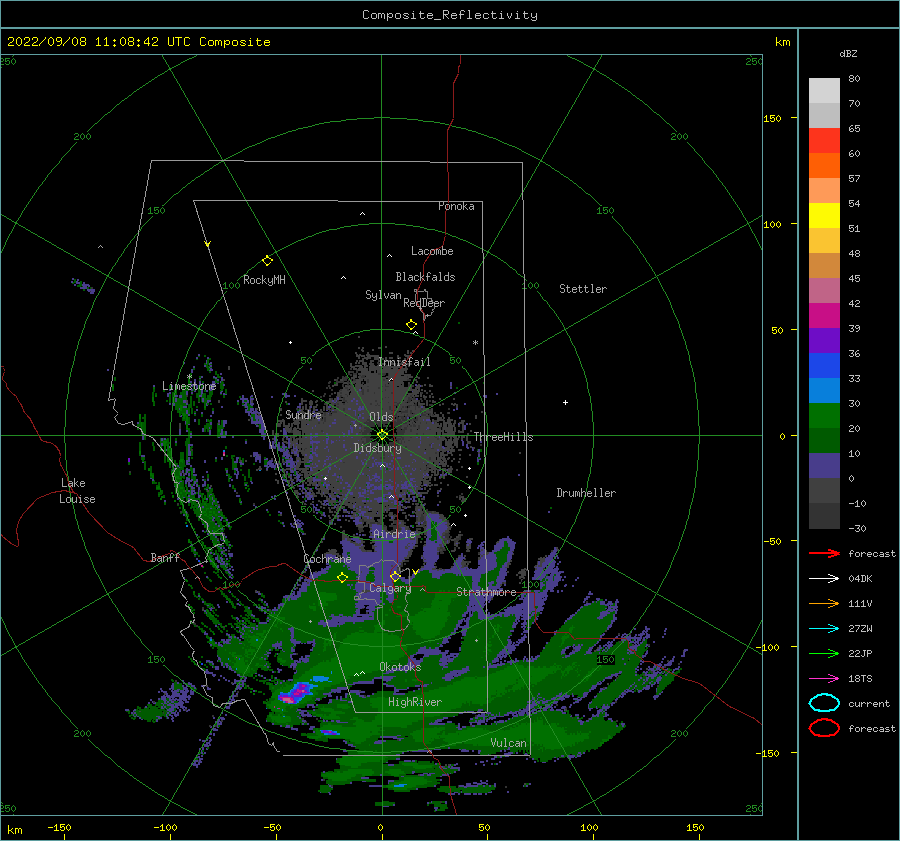Screen dimensions: 900x841
Task: Pick the top light gray 80-70 dBZ swatch
Action: [x=824, y=90]
